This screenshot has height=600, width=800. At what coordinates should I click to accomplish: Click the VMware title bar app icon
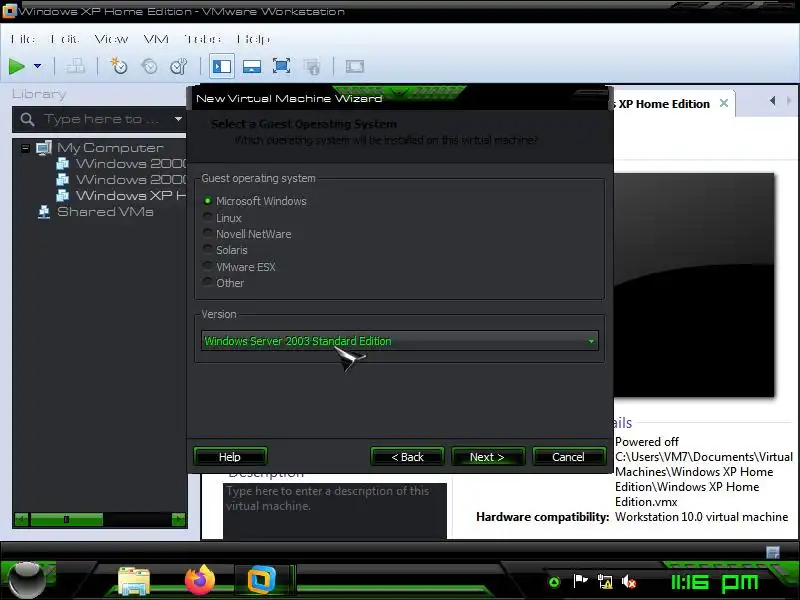point(9,11)
